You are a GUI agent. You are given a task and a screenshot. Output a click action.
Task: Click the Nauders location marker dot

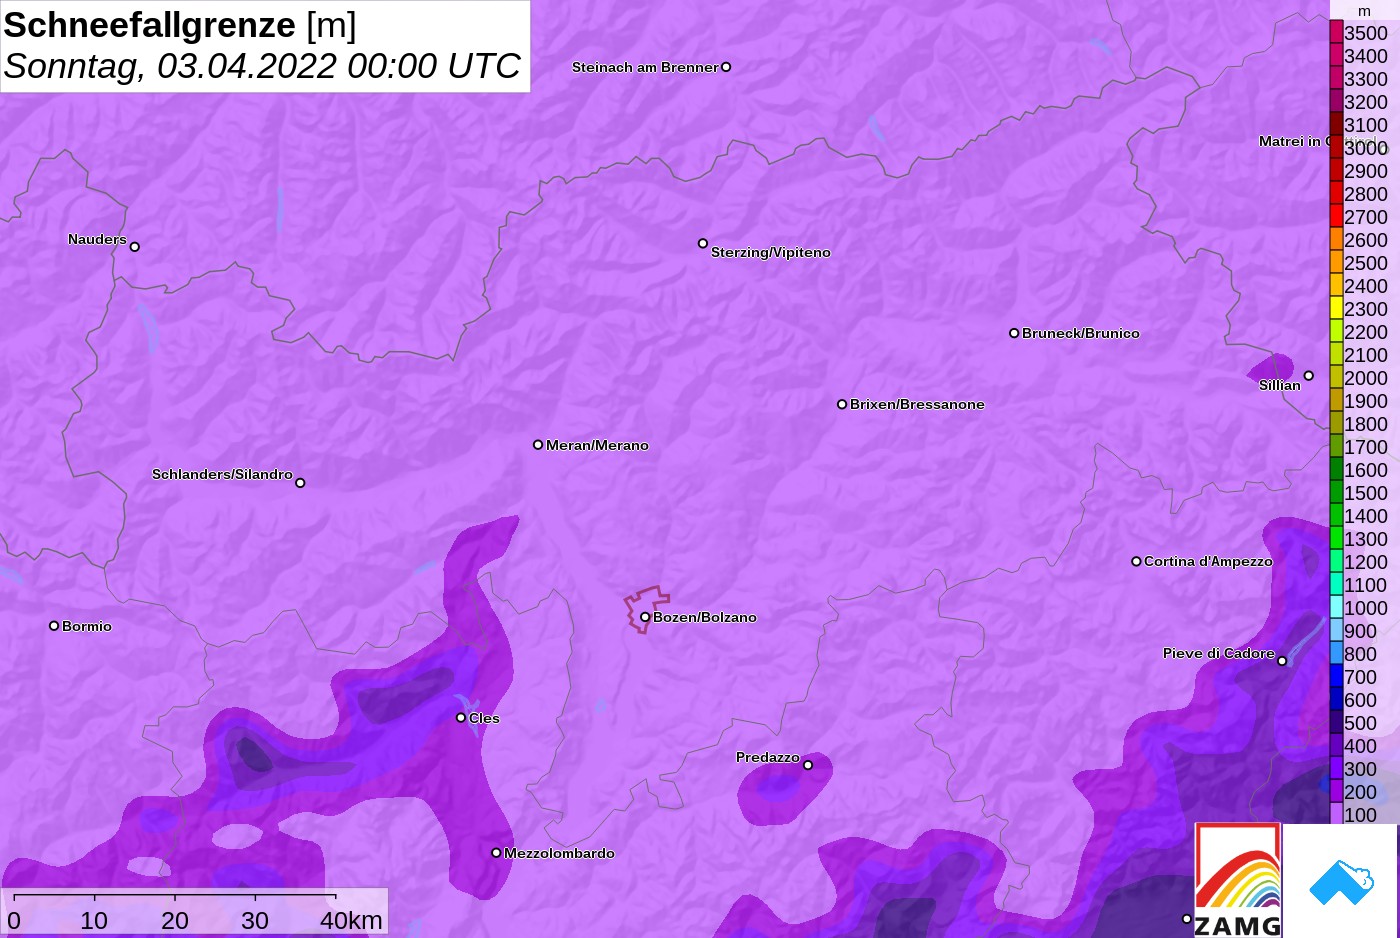click(135, 246)
